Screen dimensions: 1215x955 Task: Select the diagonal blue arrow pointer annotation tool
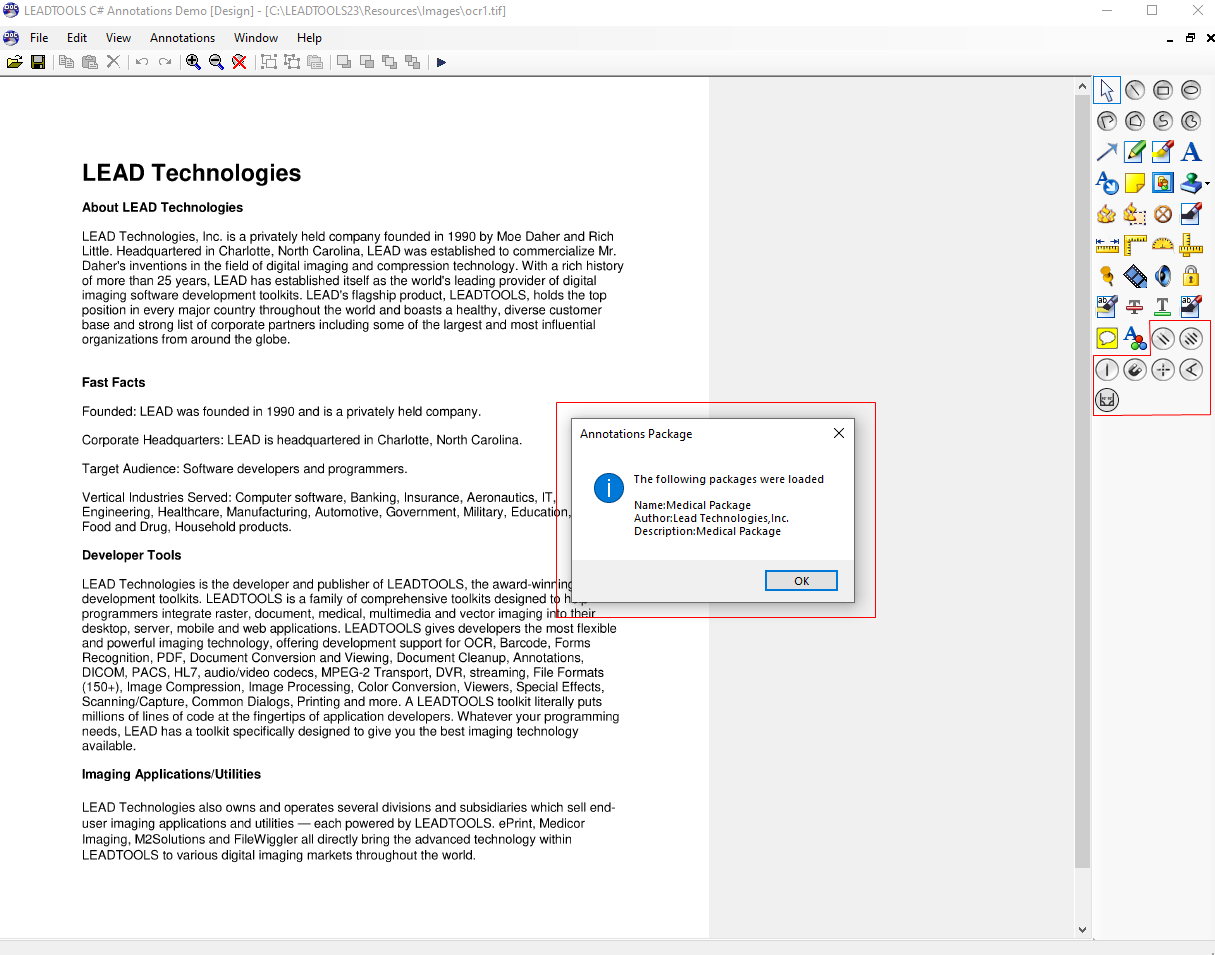coord(1107,152)
